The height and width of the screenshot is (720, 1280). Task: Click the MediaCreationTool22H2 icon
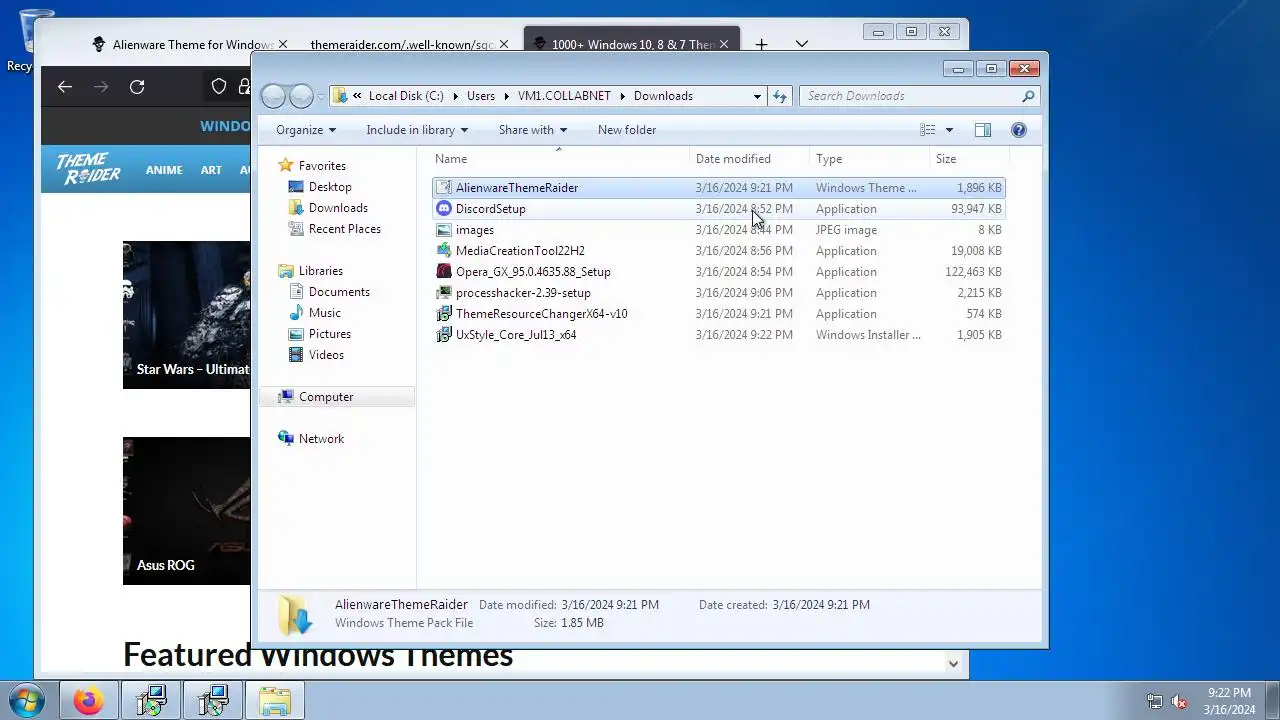click(x=444, y=251)
